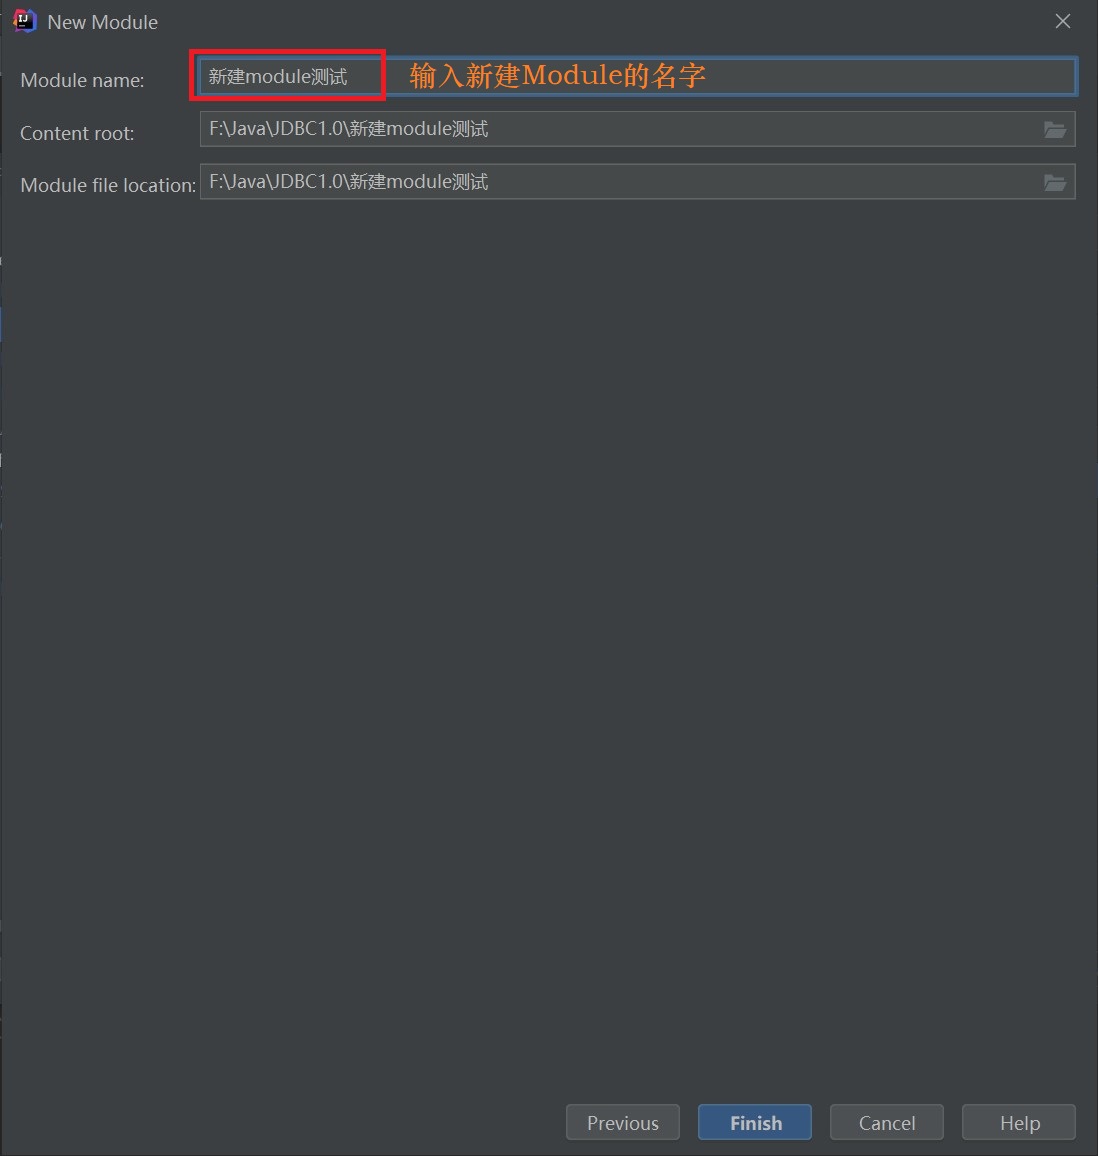Click the Content root path field
This screenshot has width=1098, height=1156.
(x=638, y=129)
